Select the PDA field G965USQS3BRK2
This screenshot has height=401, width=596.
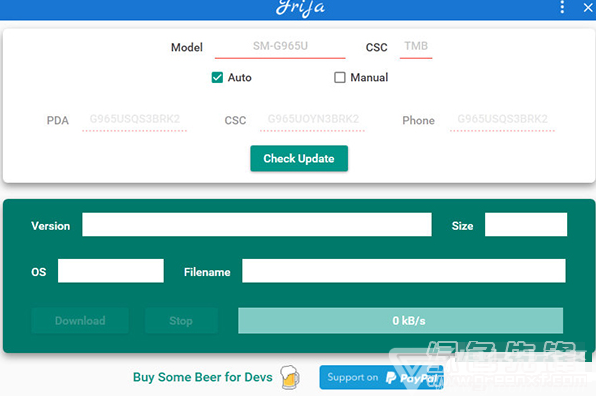pyautogui.click(x=135, y=119)
